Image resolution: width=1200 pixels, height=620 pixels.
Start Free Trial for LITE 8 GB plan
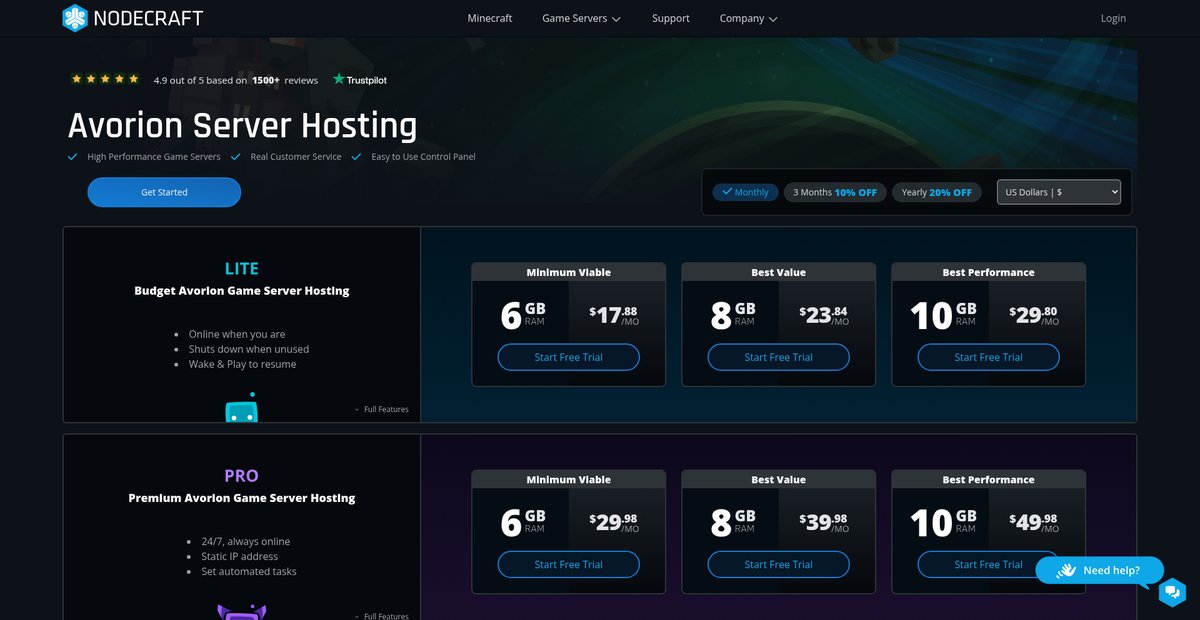pos(779,357)
